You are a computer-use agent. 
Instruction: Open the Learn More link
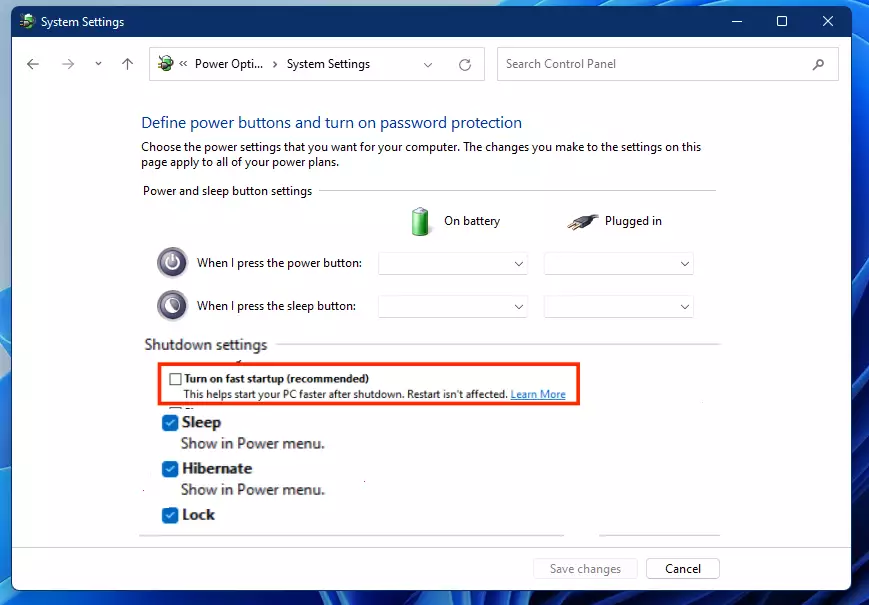(538, 394)
